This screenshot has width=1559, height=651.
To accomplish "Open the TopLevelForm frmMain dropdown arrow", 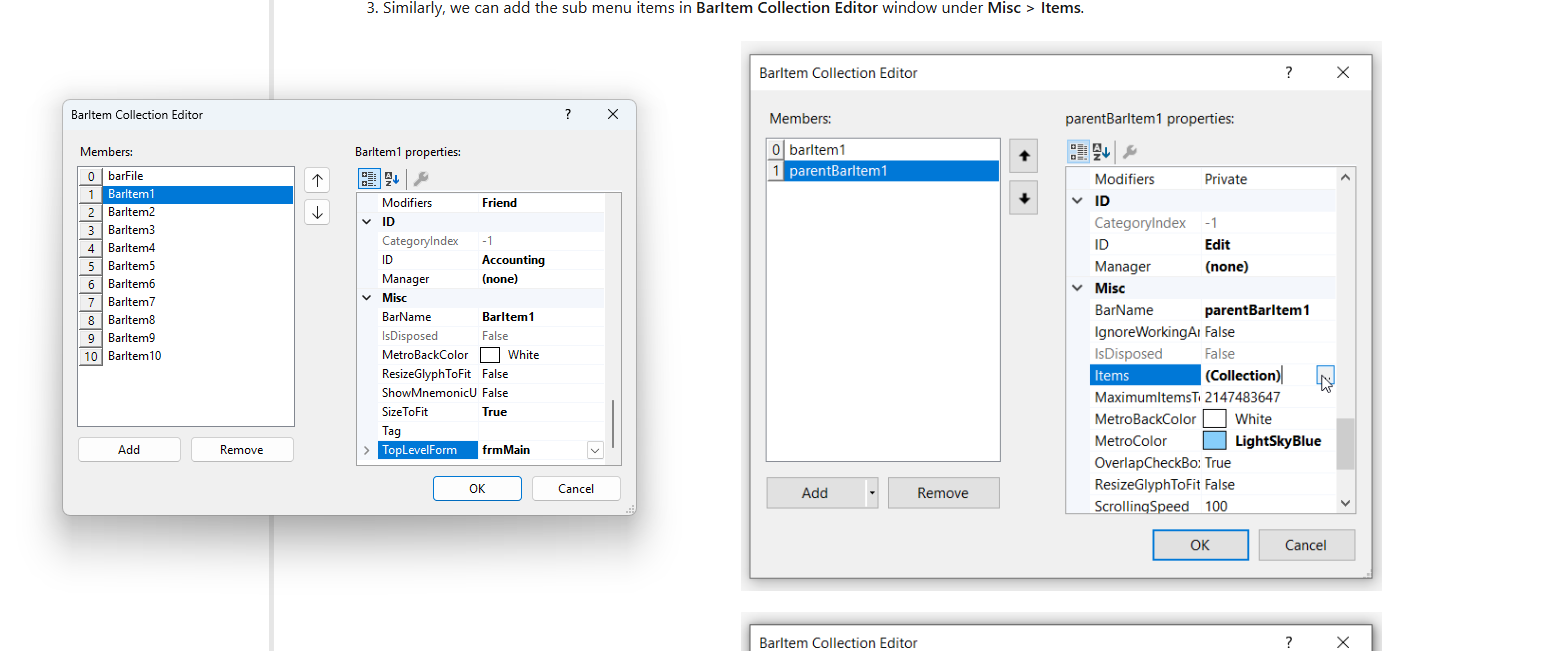I will pyautogui.click(x=595, y=451).
